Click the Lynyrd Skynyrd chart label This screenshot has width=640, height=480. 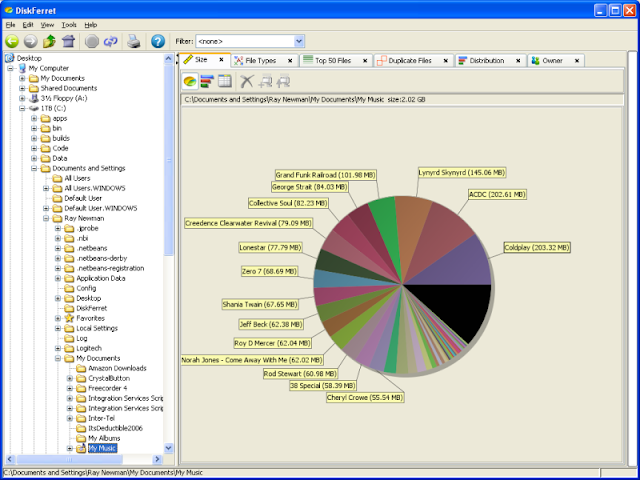[462, 172]
